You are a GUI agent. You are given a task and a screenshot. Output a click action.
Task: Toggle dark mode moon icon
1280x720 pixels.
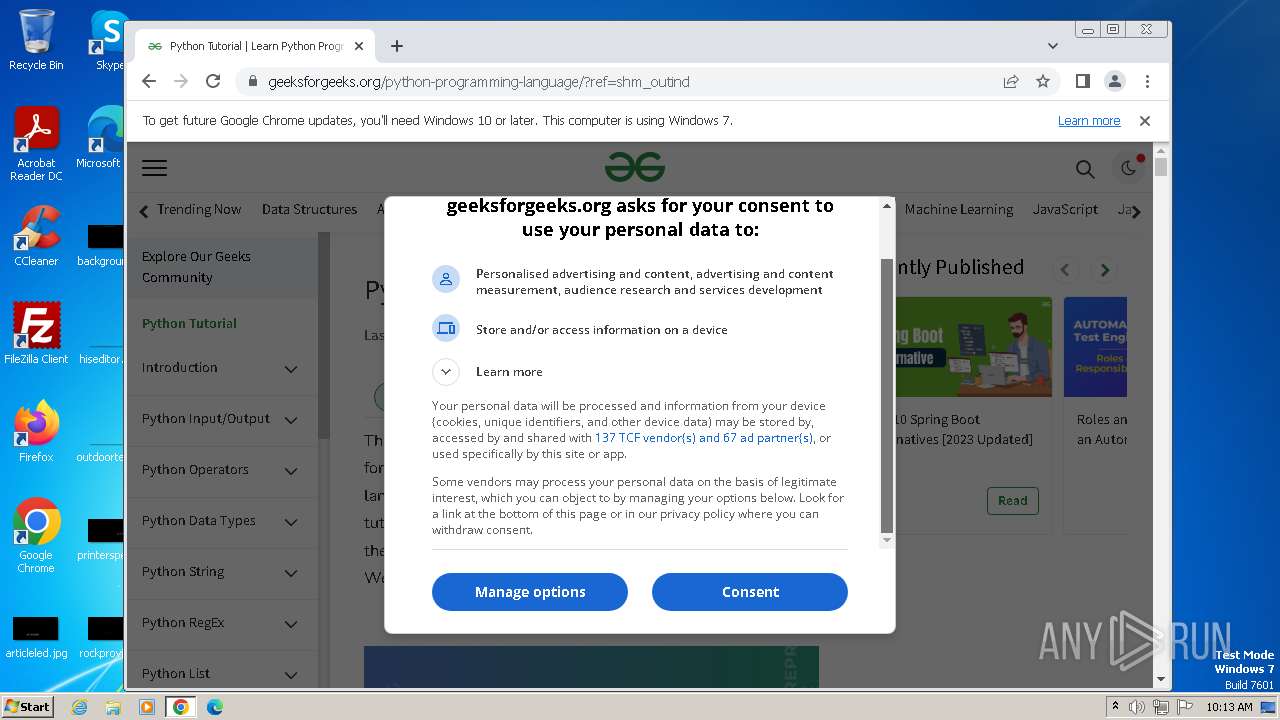(1129, 168)
